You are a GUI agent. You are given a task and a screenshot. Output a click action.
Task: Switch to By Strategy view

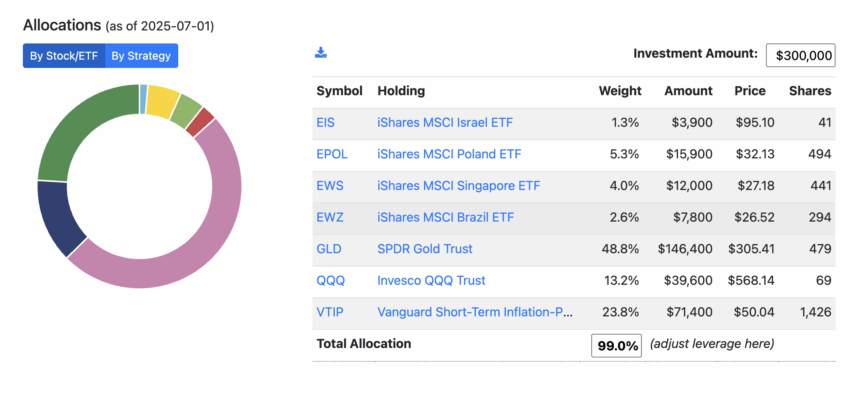(x=141, y=56)
